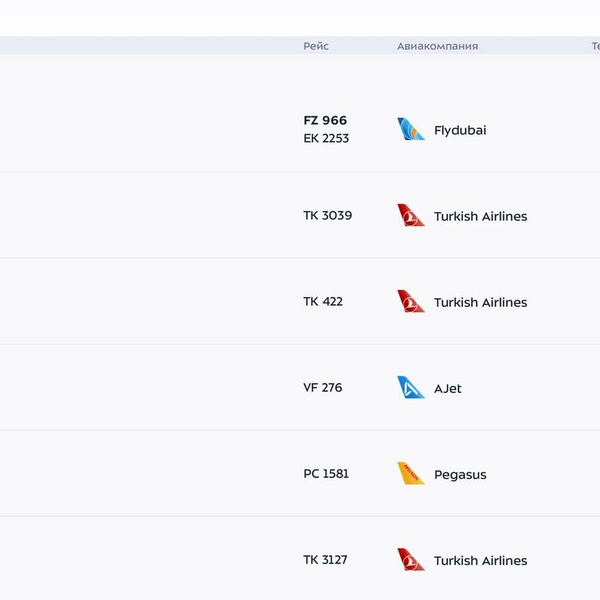Click Turkish Airlines logo beside TK 3039
600x600 pixels.
tap(411, 215)
